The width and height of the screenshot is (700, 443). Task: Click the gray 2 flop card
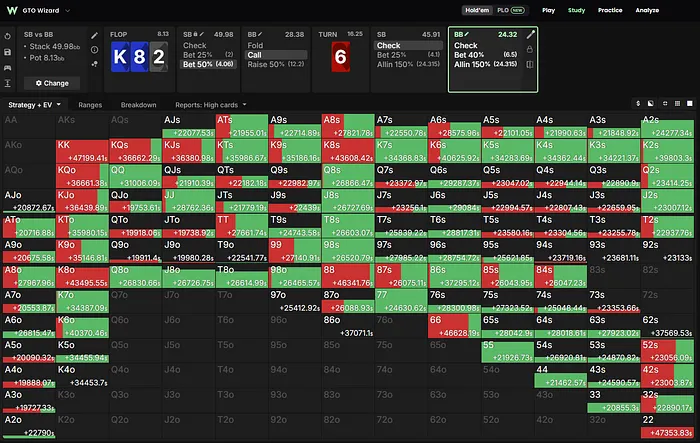[158, 57]
